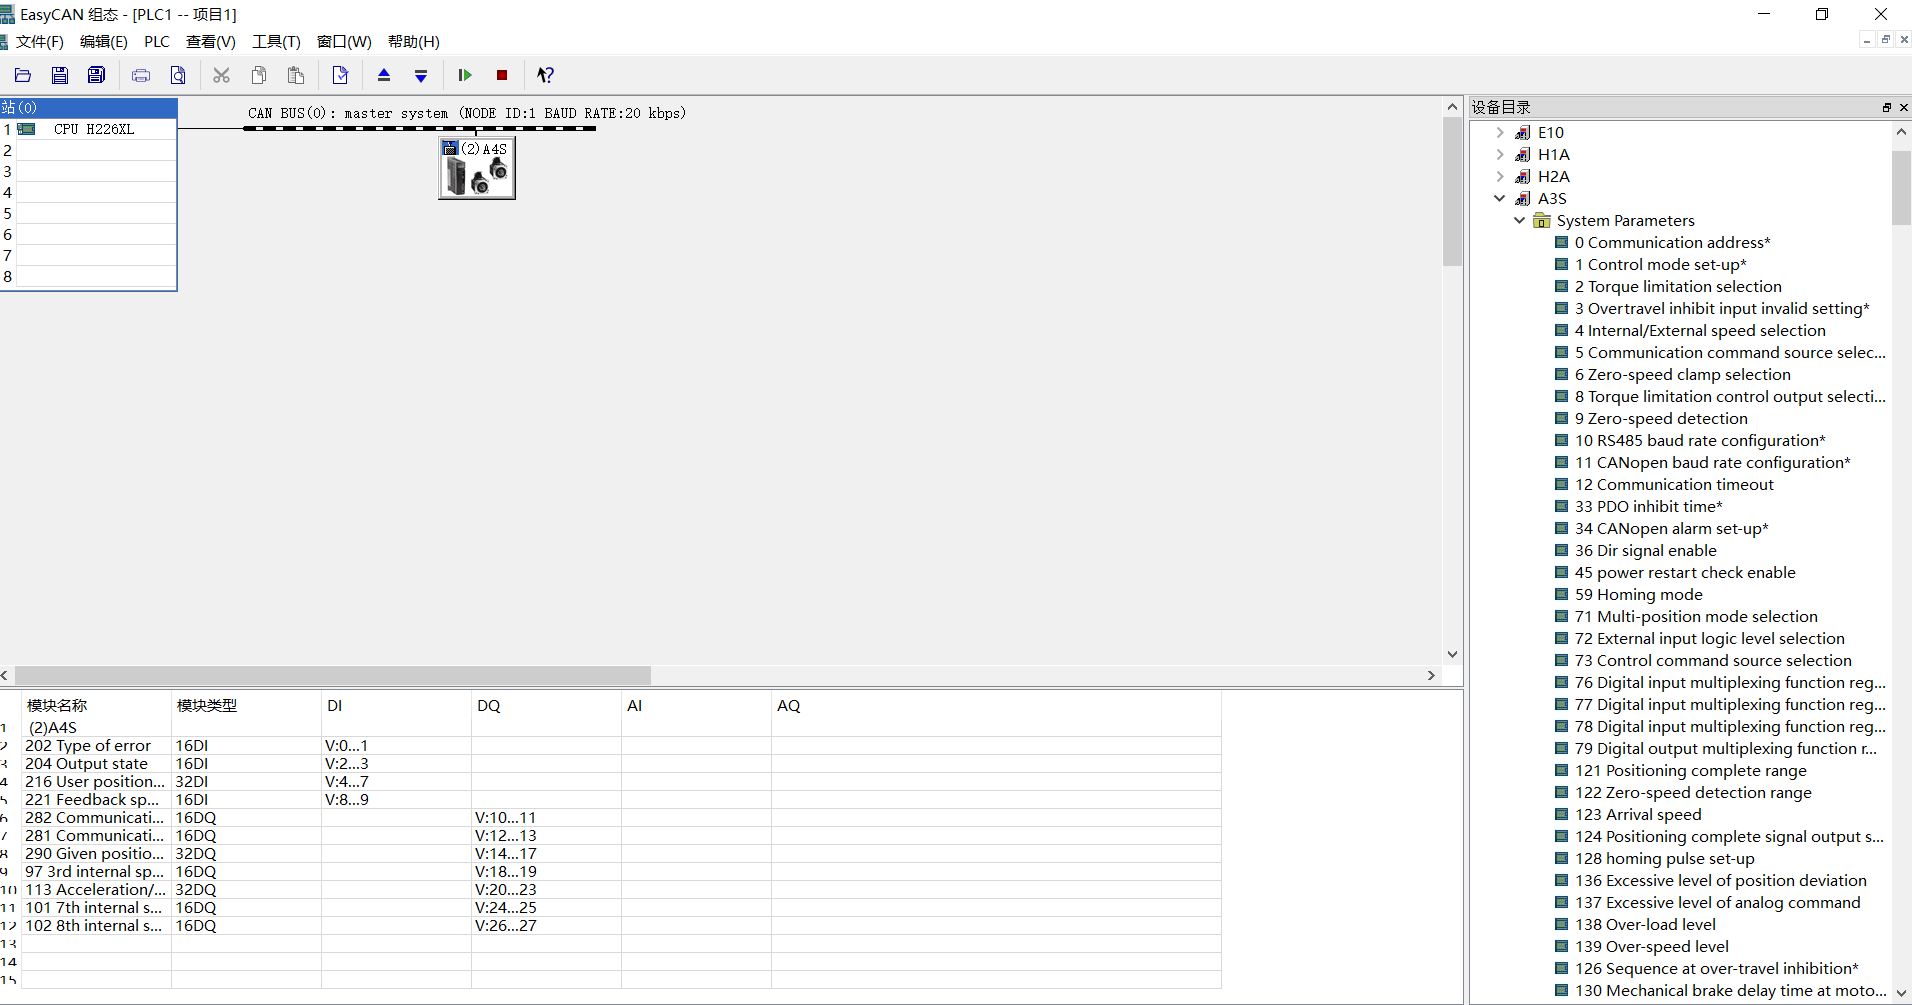Image resolution: width=1912 pixels, height=1005 pixels.
Task: Click the CAN BUS(0) master system label
Action: [467, 113]
